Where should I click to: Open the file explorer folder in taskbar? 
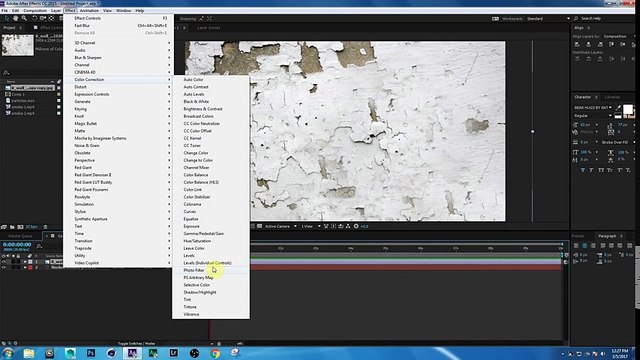pyautogui.click(x=29, y=353)
